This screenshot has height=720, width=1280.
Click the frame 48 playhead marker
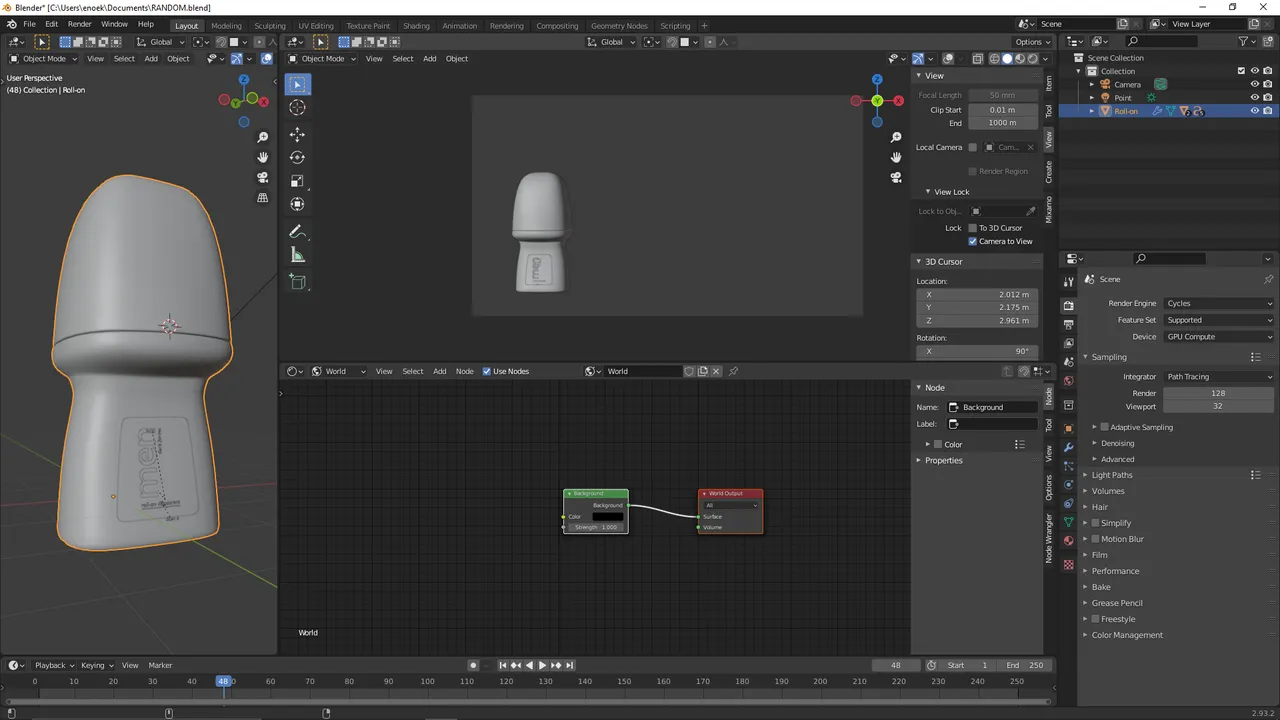tap(223, 681)
